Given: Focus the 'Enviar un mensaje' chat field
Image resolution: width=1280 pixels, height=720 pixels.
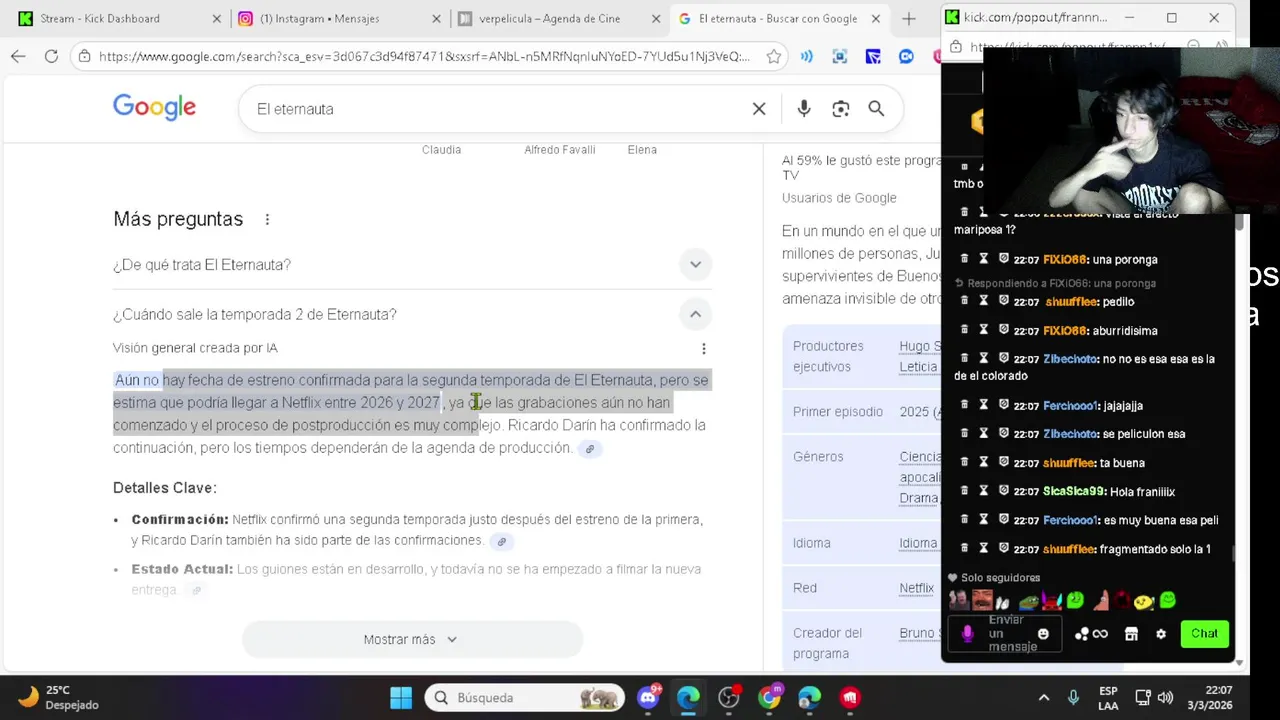Looking at the screenshot, I should [x=1007, y=634].
